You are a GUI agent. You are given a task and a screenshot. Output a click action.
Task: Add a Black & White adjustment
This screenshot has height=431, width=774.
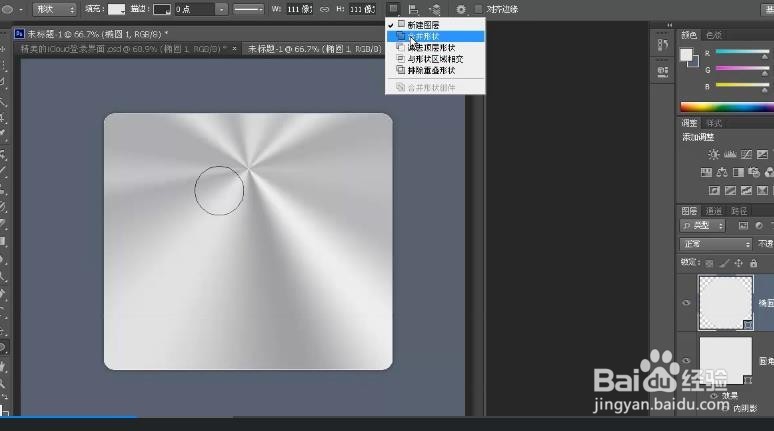(x=738, y=172)
